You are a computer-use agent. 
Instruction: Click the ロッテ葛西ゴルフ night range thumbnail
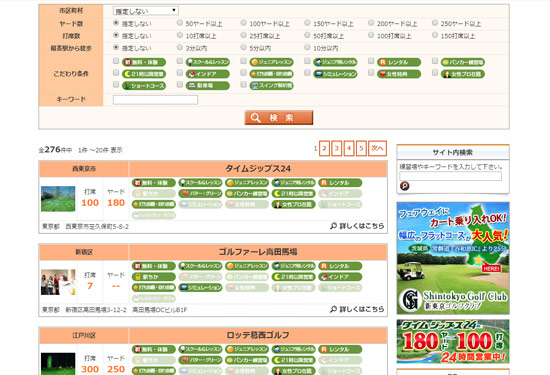(x=58, y=364)
